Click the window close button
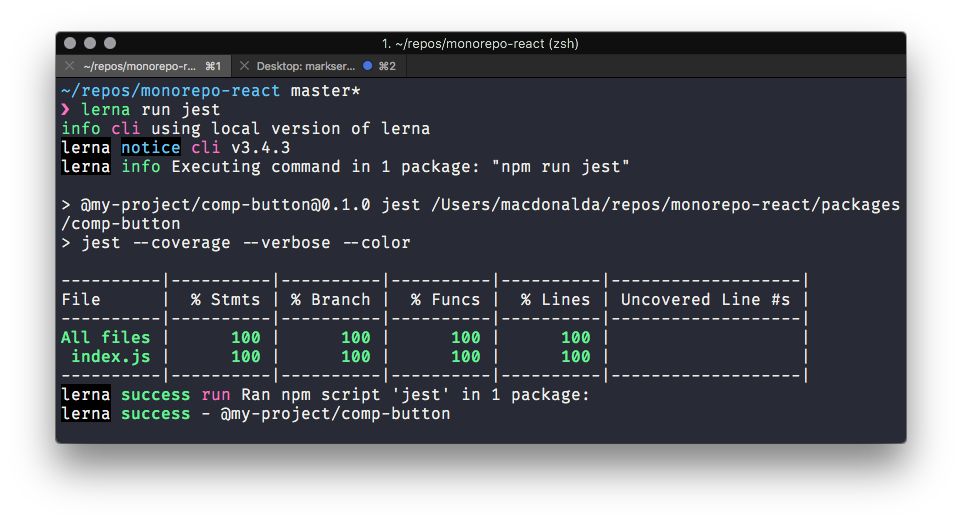The height and width of the screenshot is (523, 962). click(70, 43)
